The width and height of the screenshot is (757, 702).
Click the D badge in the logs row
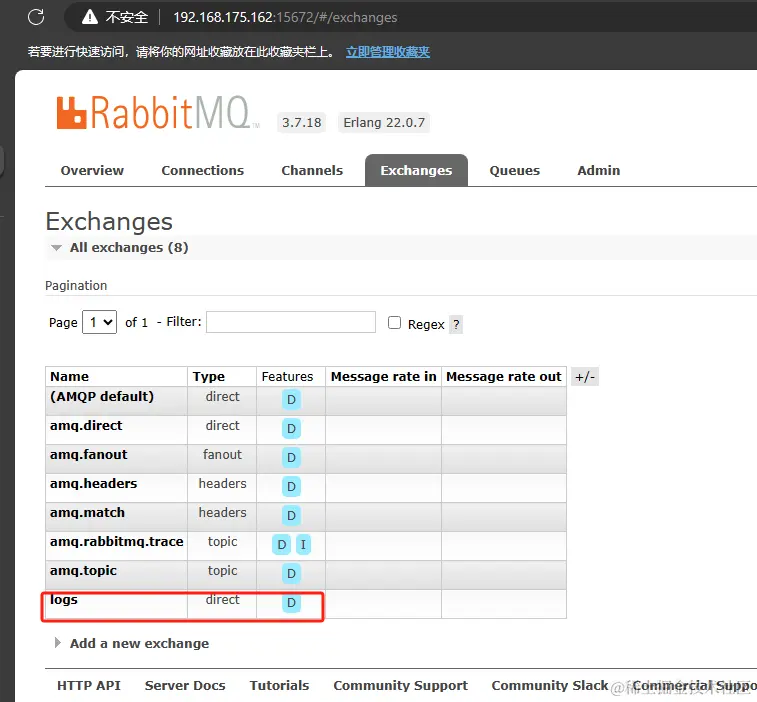click(x=291, y=603)
